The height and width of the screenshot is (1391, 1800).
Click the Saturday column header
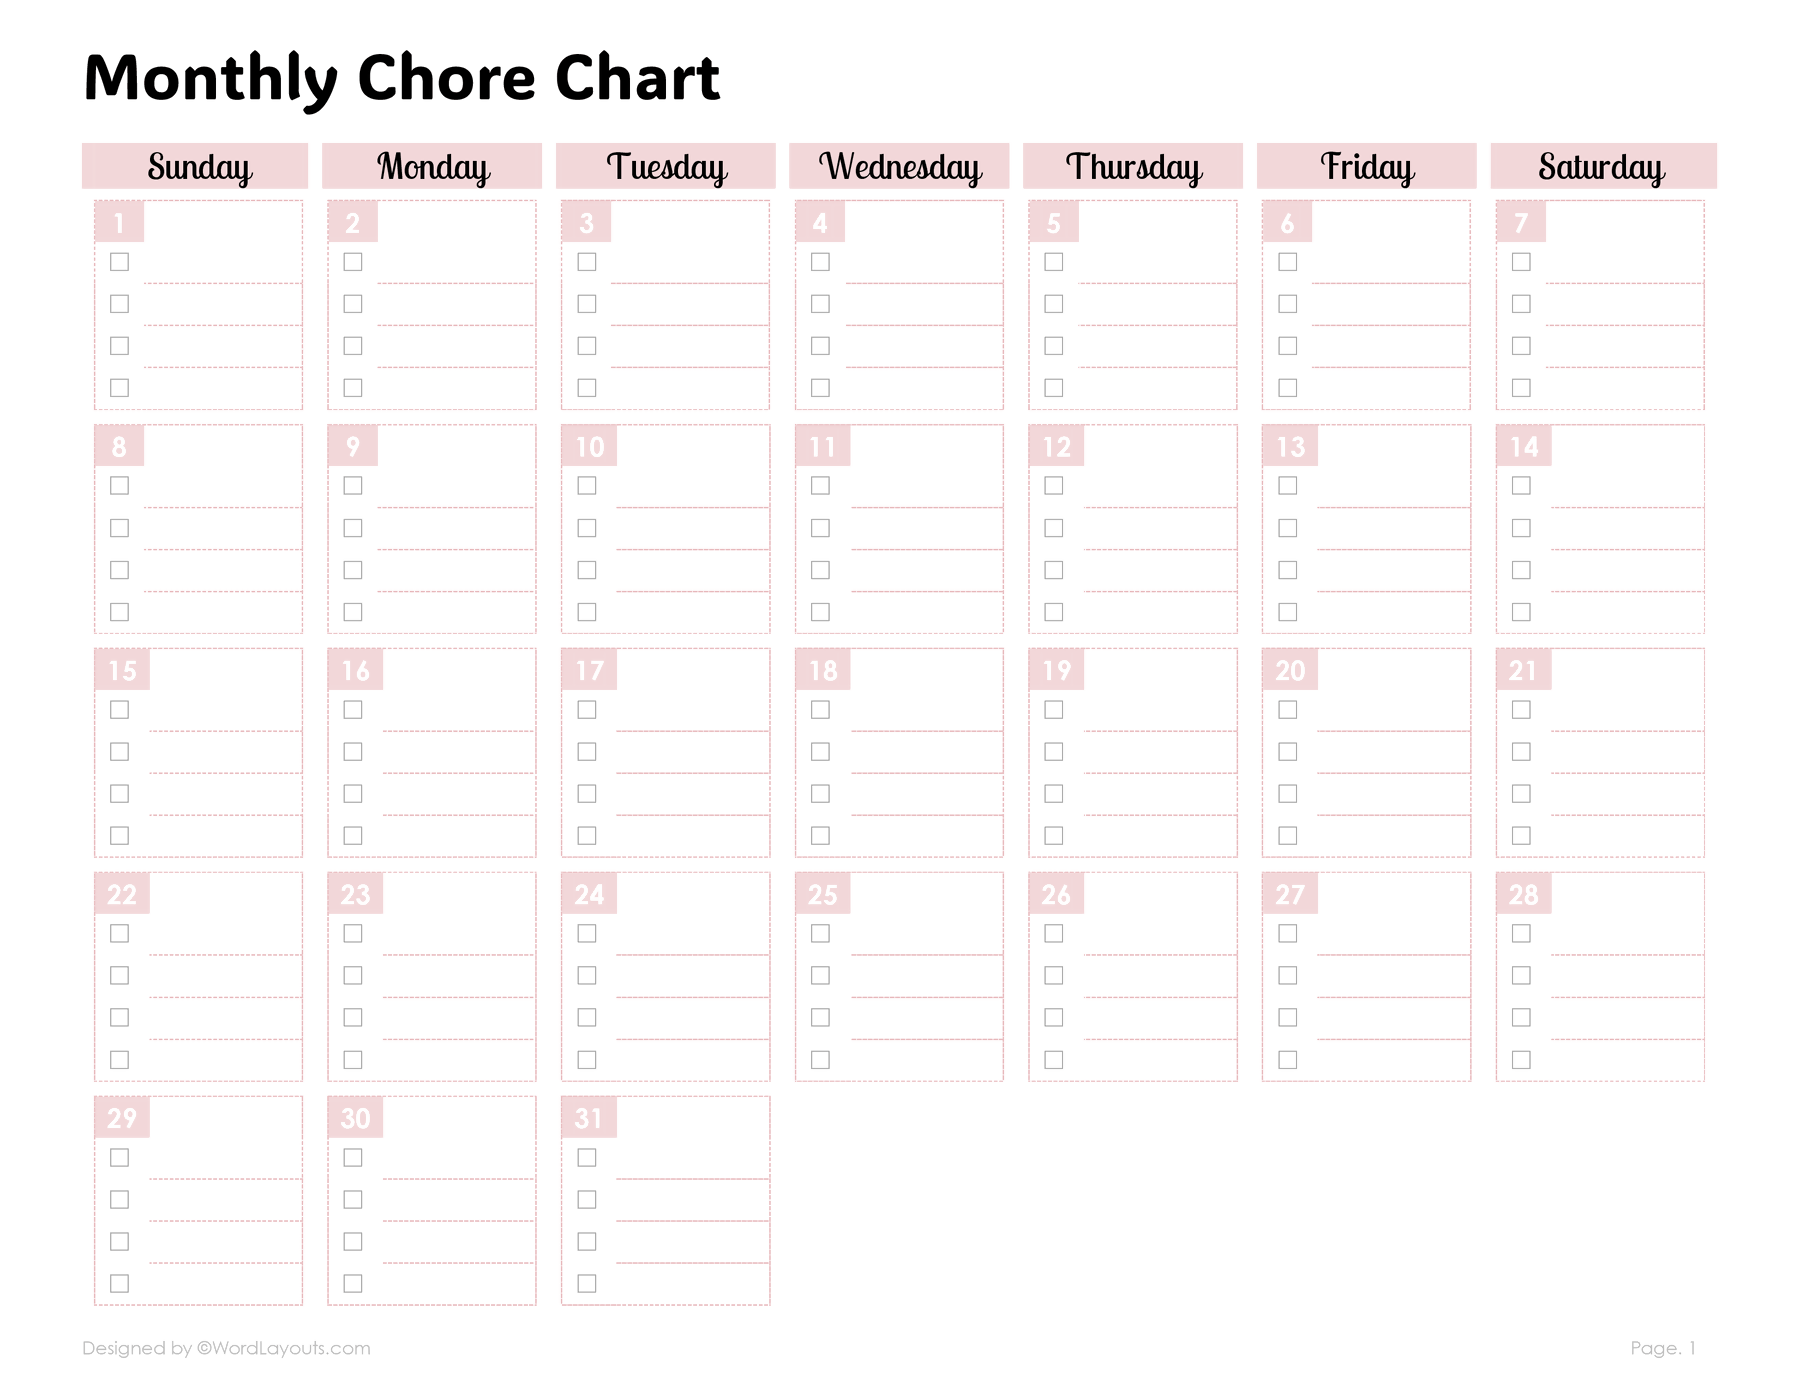point(1603,167)
